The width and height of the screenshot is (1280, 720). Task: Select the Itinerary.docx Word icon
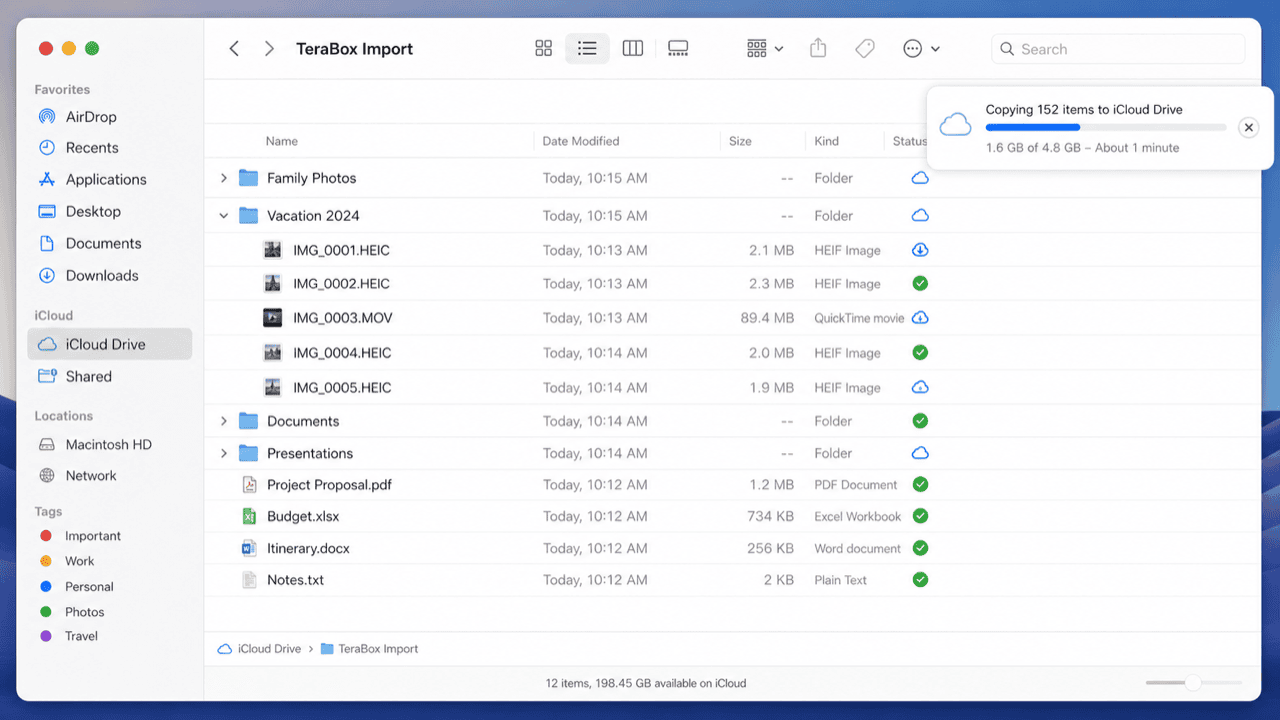(x=249, y=548)
